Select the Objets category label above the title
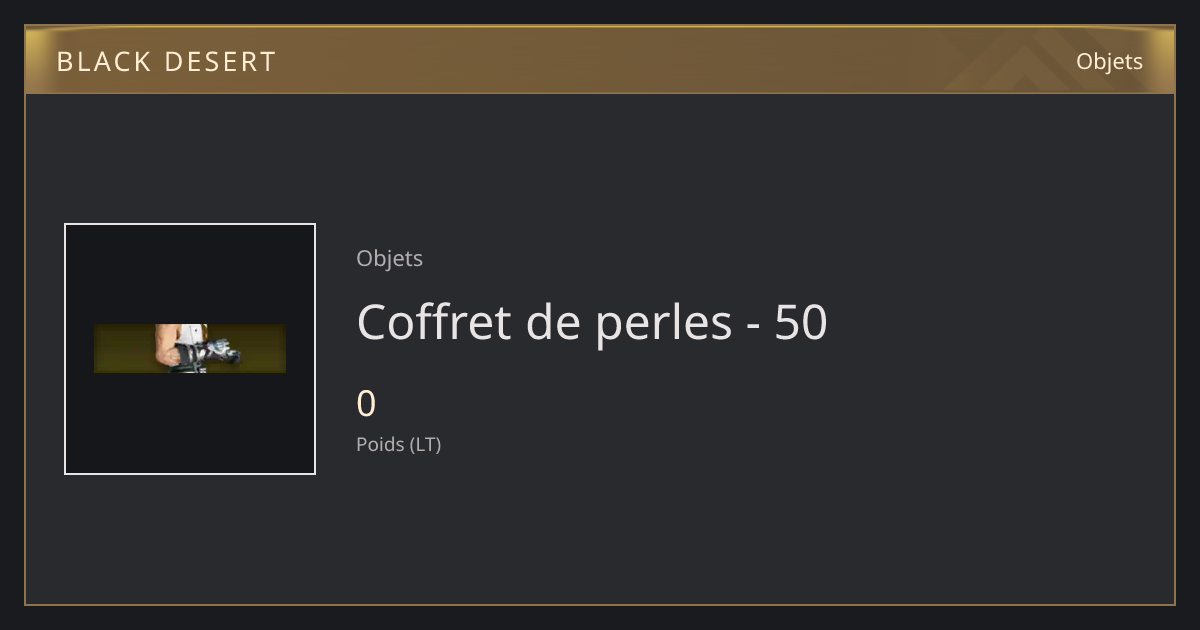Image resolution: width=1200 pixels, height=630 pixels. (389, 258)
